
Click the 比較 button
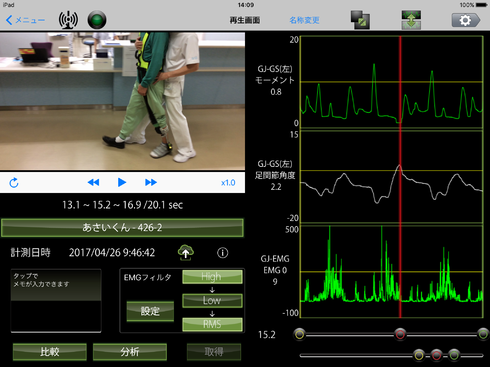[x=50, y=352]
